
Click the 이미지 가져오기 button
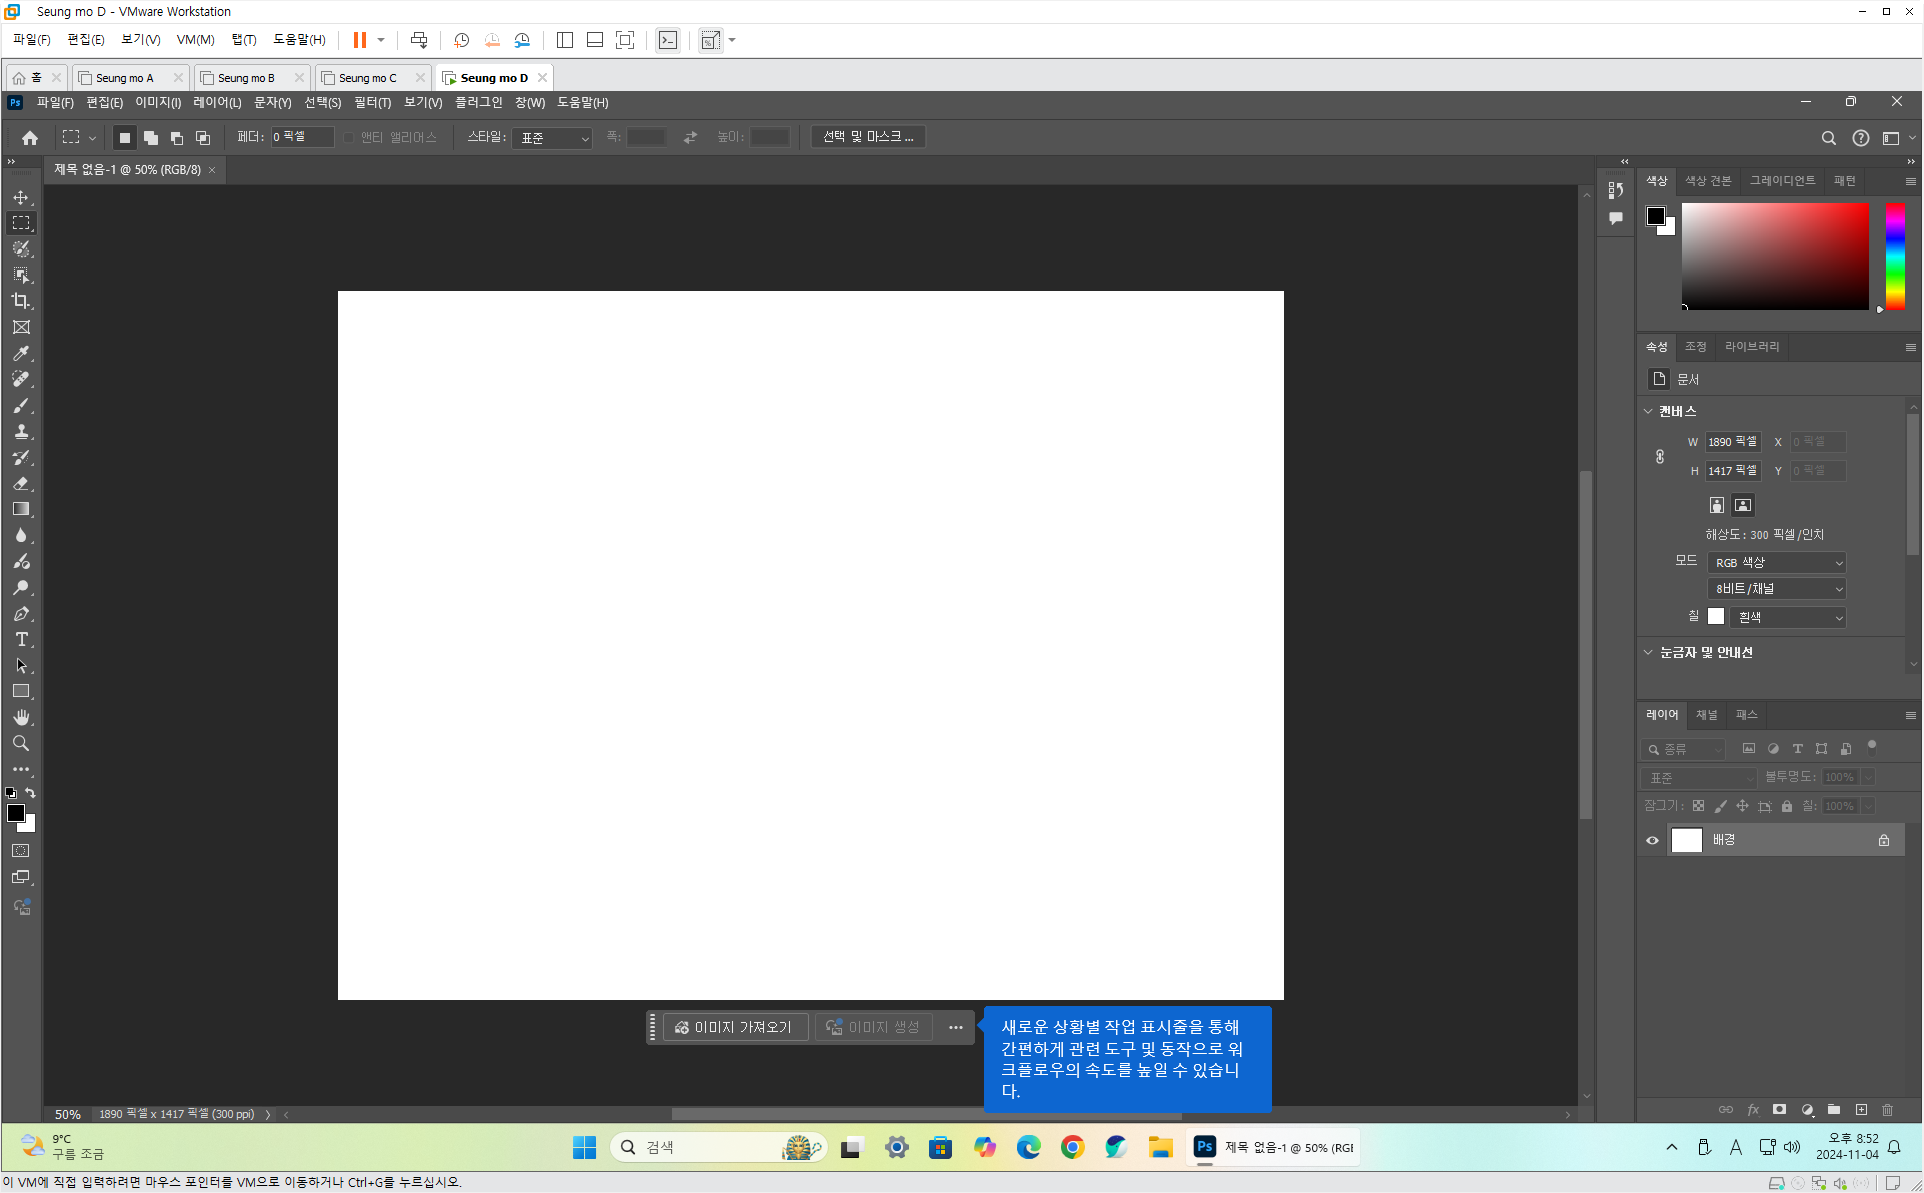coord(734,1027)
